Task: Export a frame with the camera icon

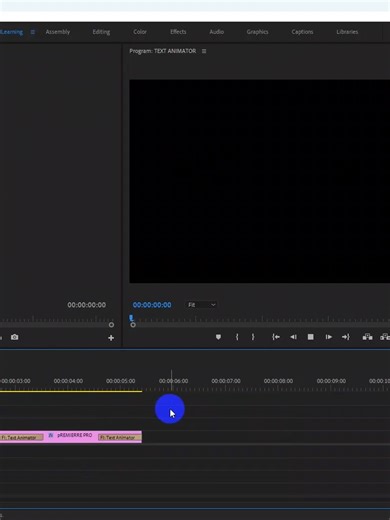Action: [15, 337]
